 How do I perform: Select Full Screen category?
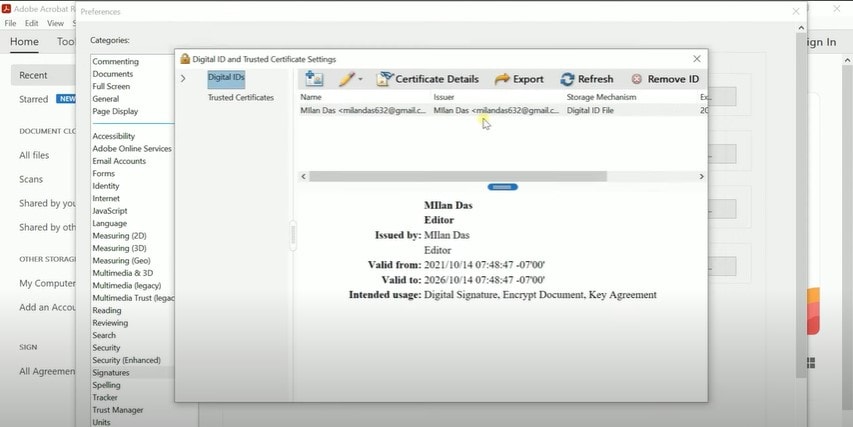[x=111, y=86]
